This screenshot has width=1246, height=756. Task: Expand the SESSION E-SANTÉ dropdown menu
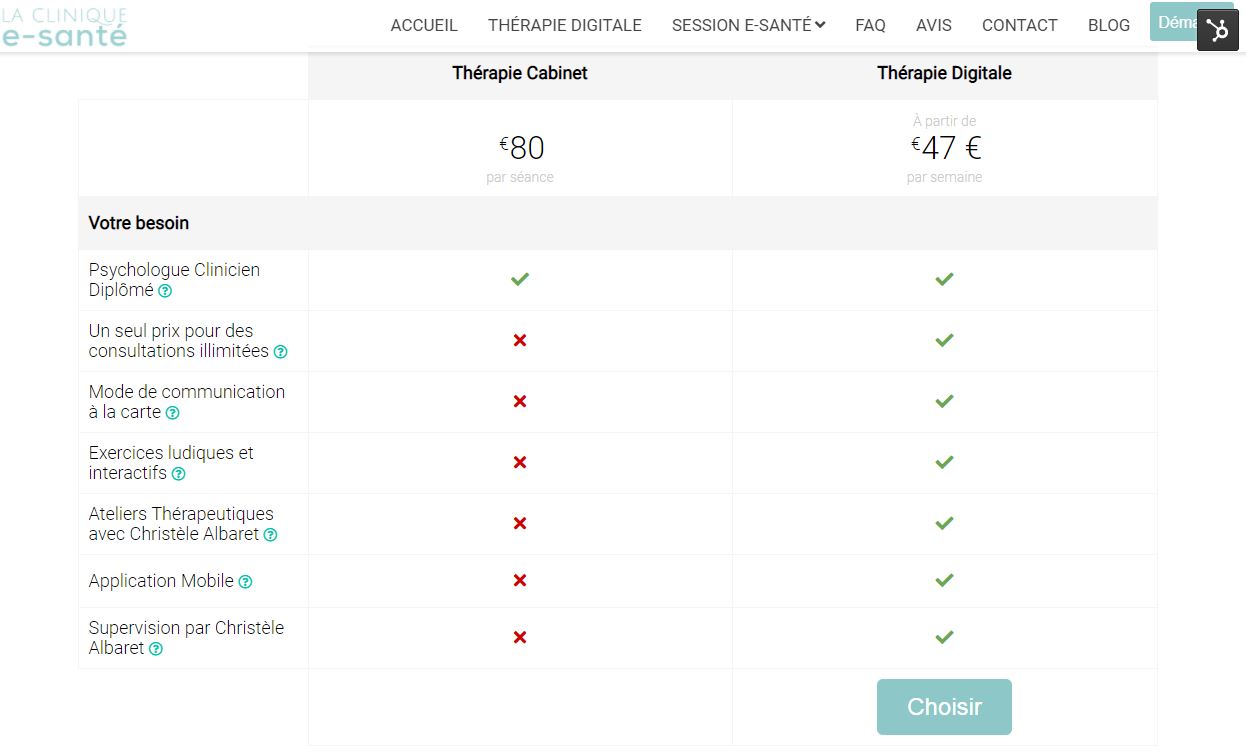[x=748, y=25]
